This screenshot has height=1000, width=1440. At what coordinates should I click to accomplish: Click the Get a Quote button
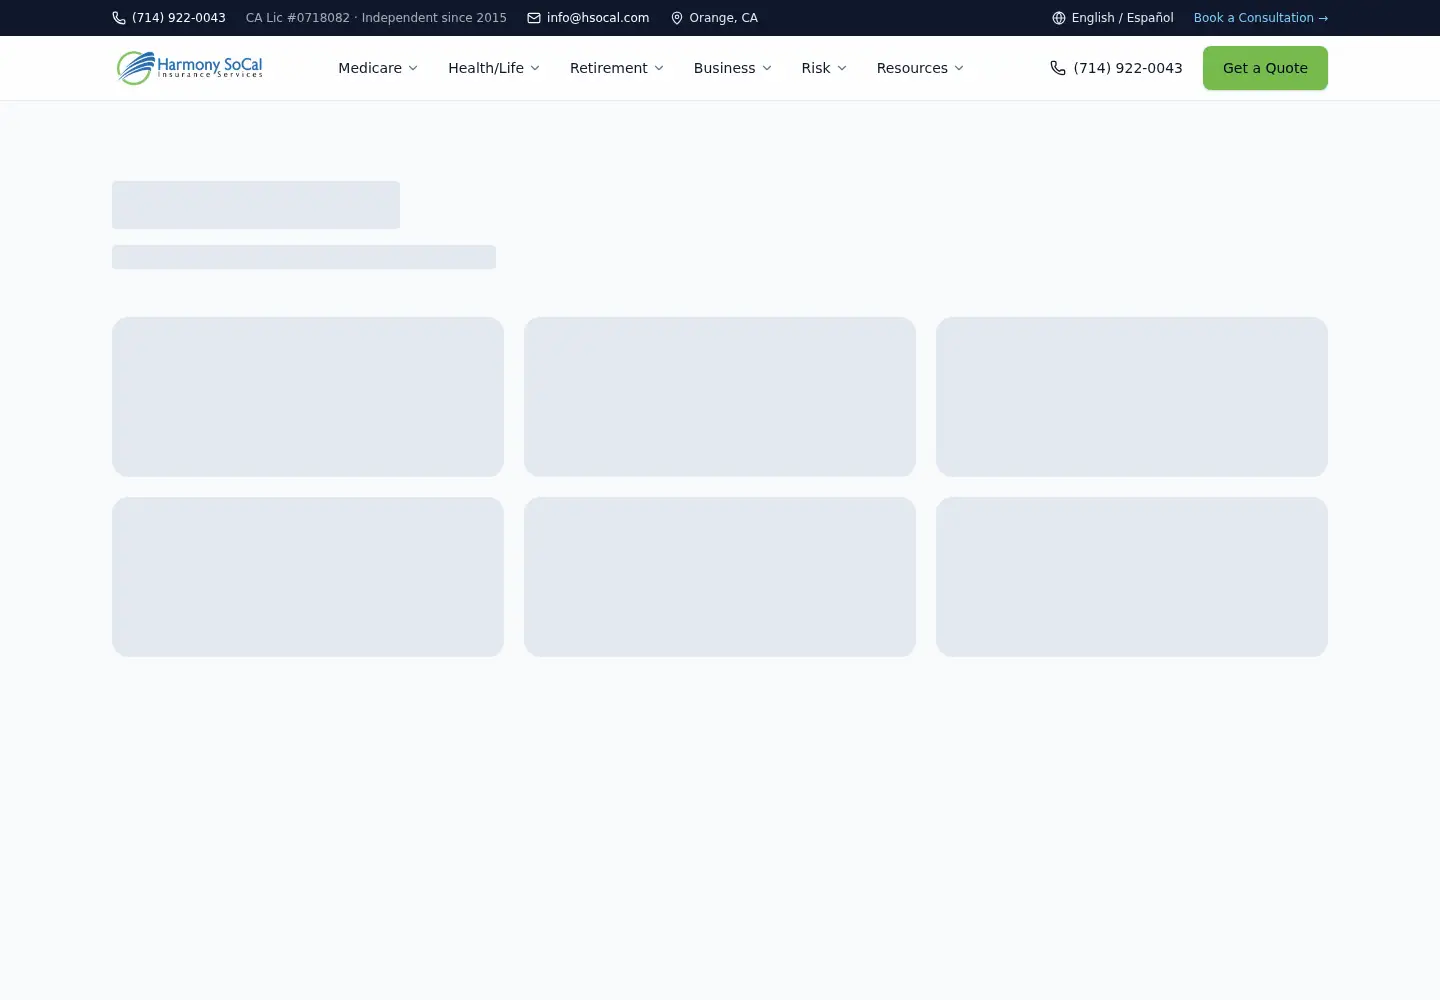1265,68
